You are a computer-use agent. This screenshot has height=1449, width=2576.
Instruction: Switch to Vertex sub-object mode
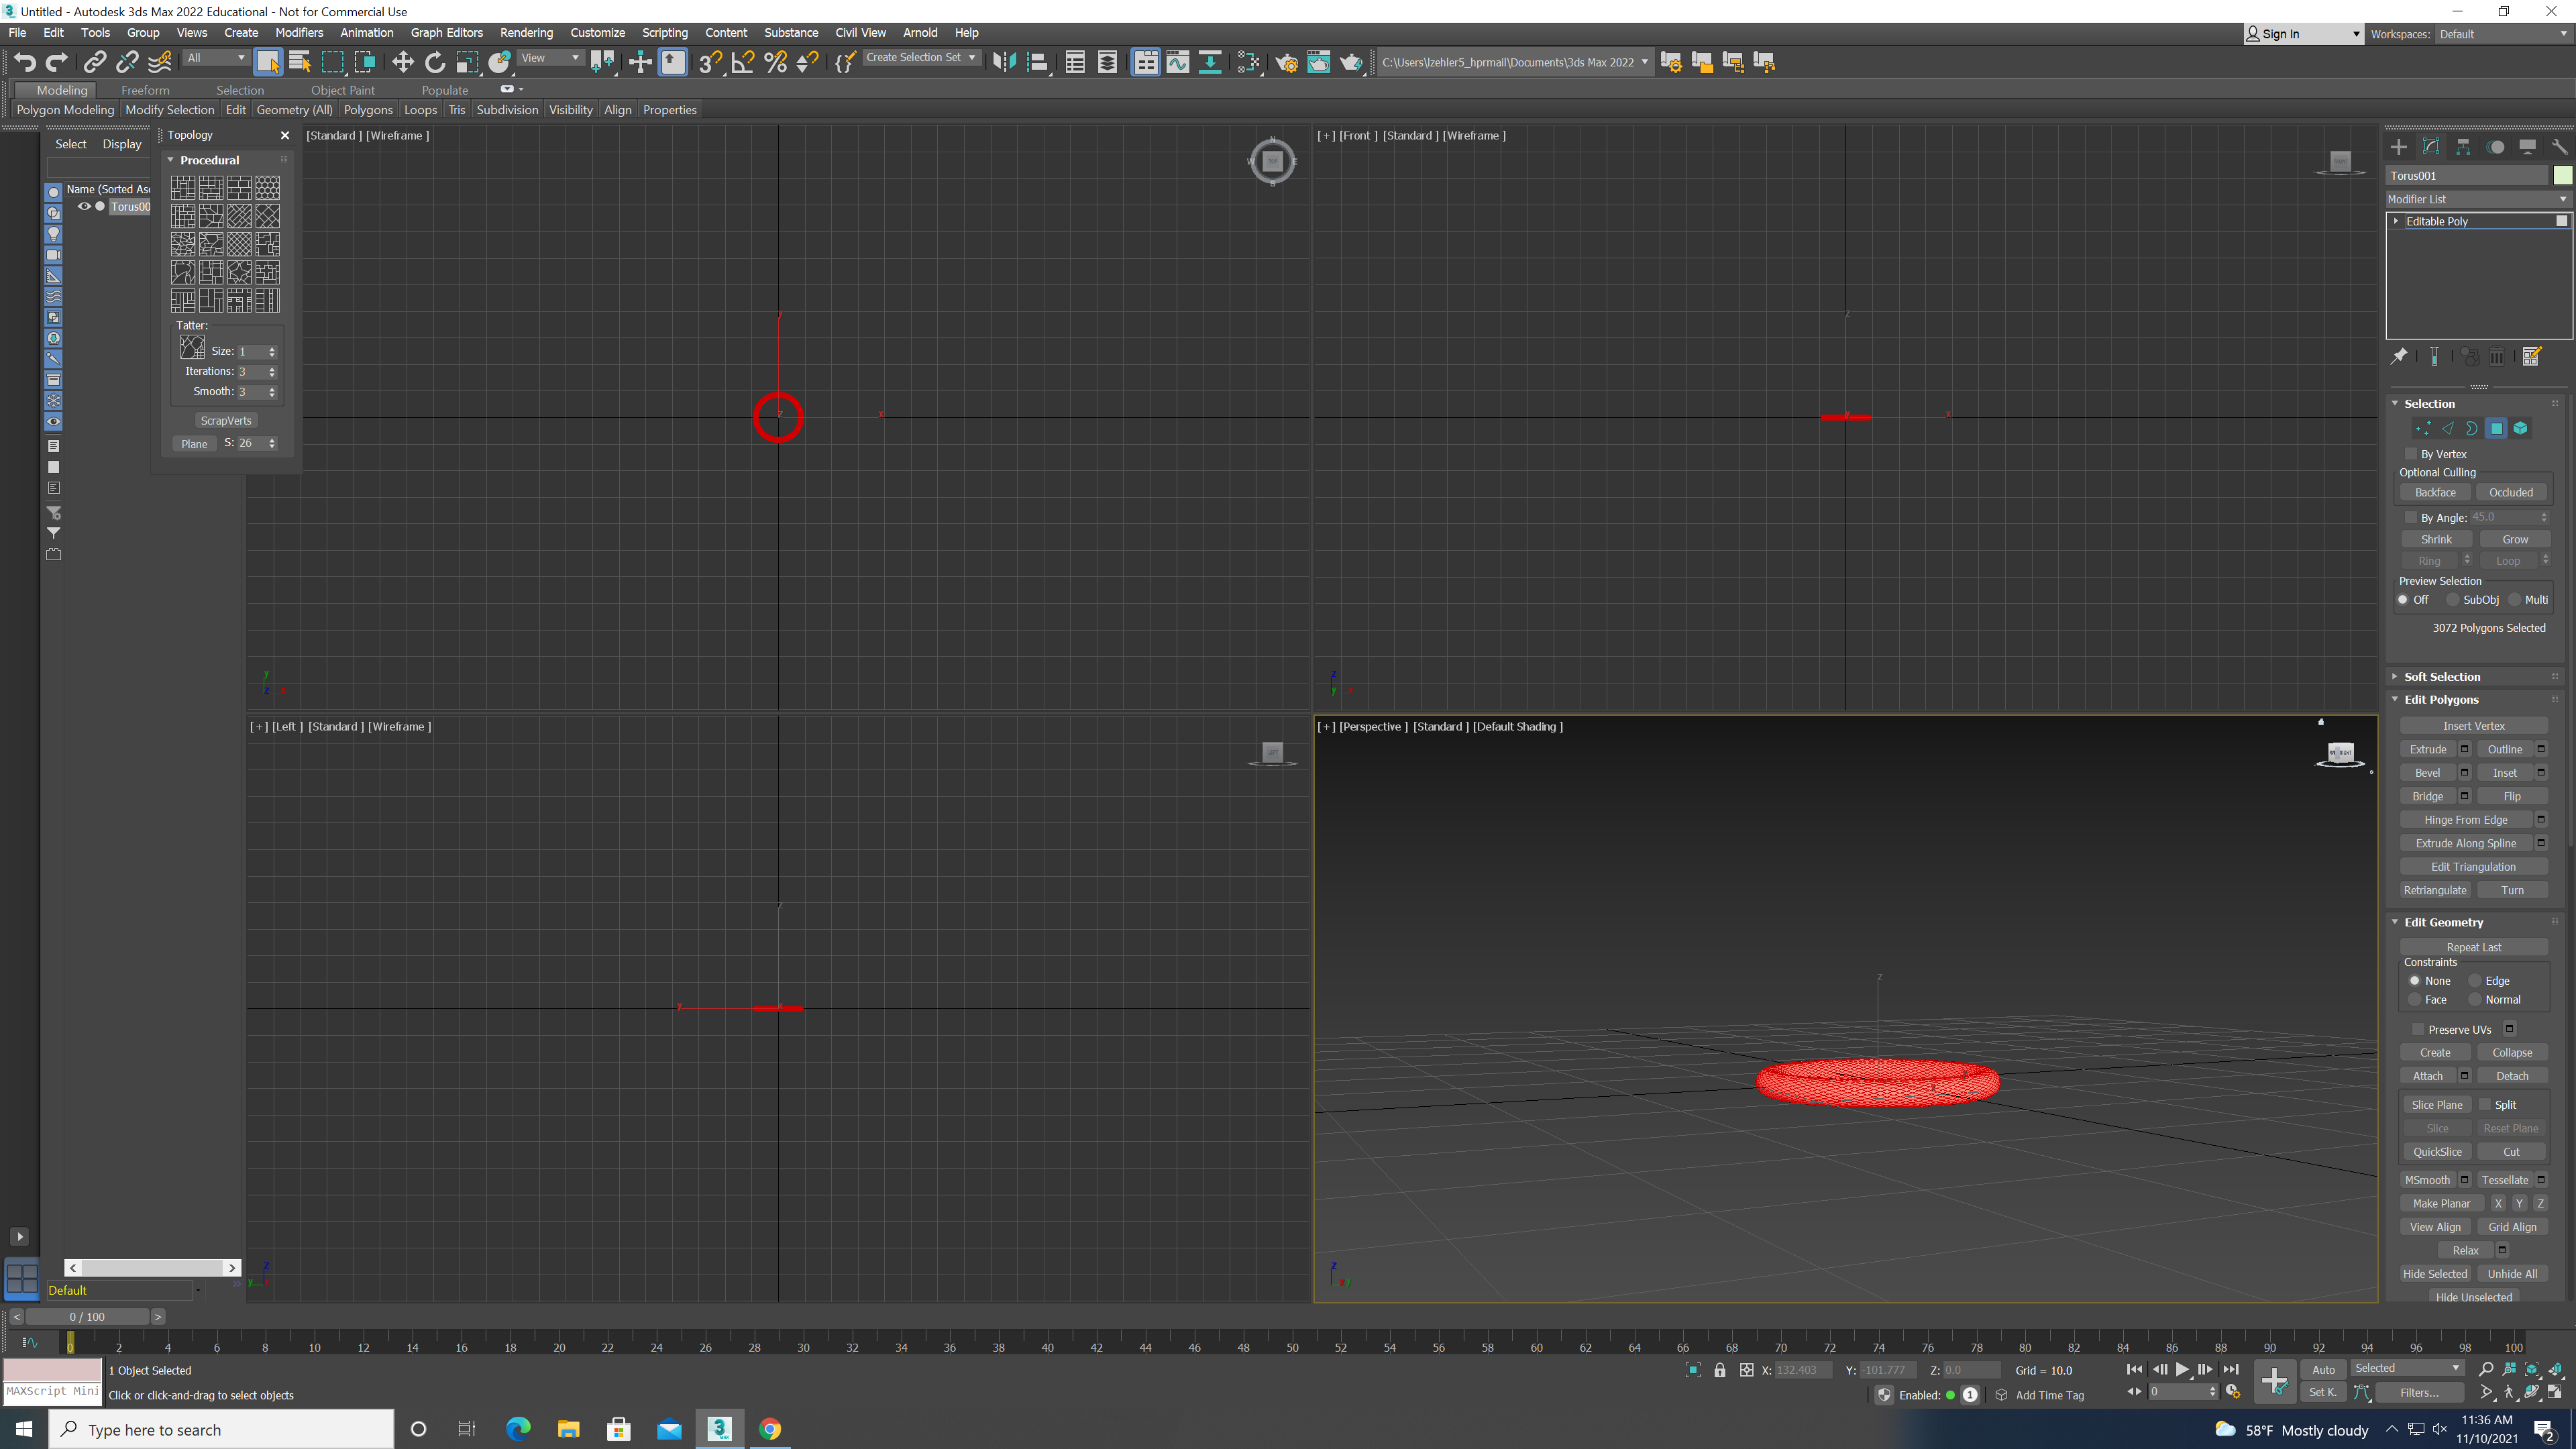(2423, 428)
